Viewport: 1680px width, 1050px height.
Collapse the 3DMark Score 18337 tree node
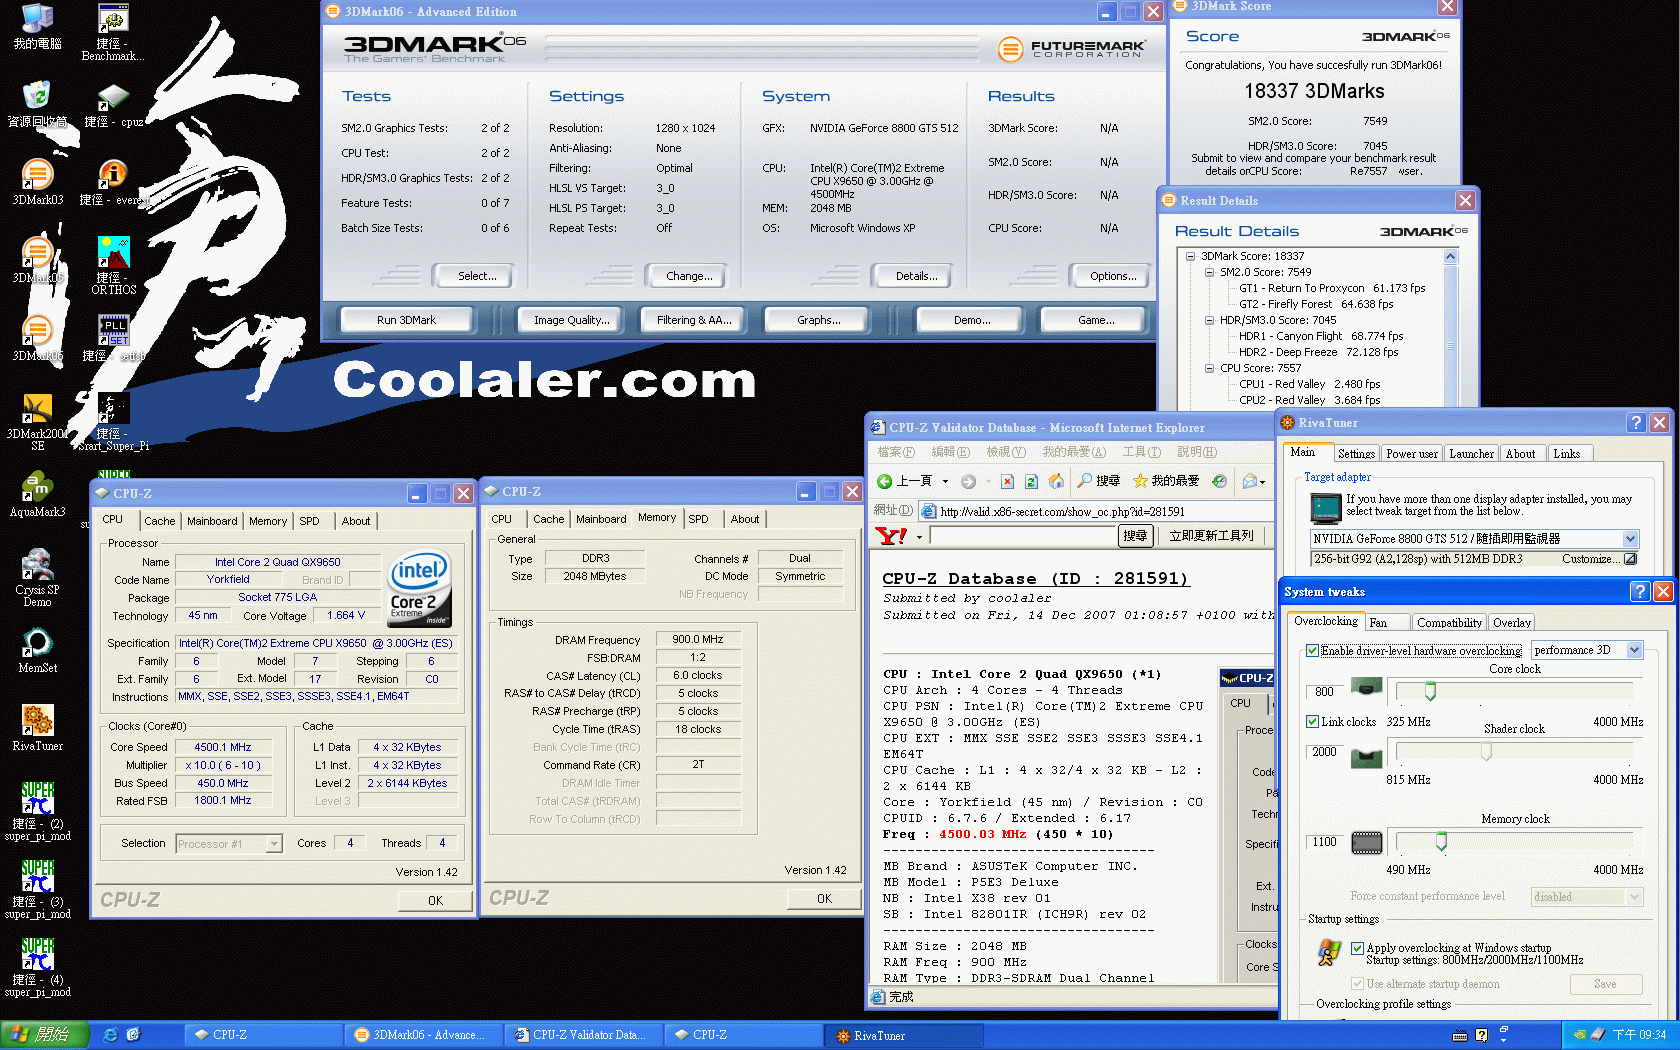(1190, 256)
